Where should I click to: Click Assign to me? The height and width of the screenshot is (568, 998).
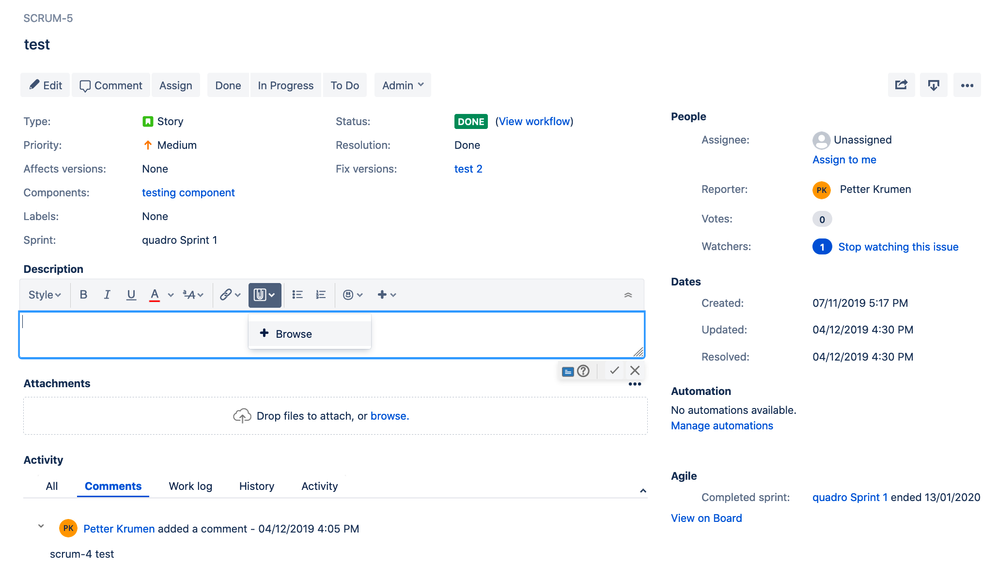click(844, 160)
